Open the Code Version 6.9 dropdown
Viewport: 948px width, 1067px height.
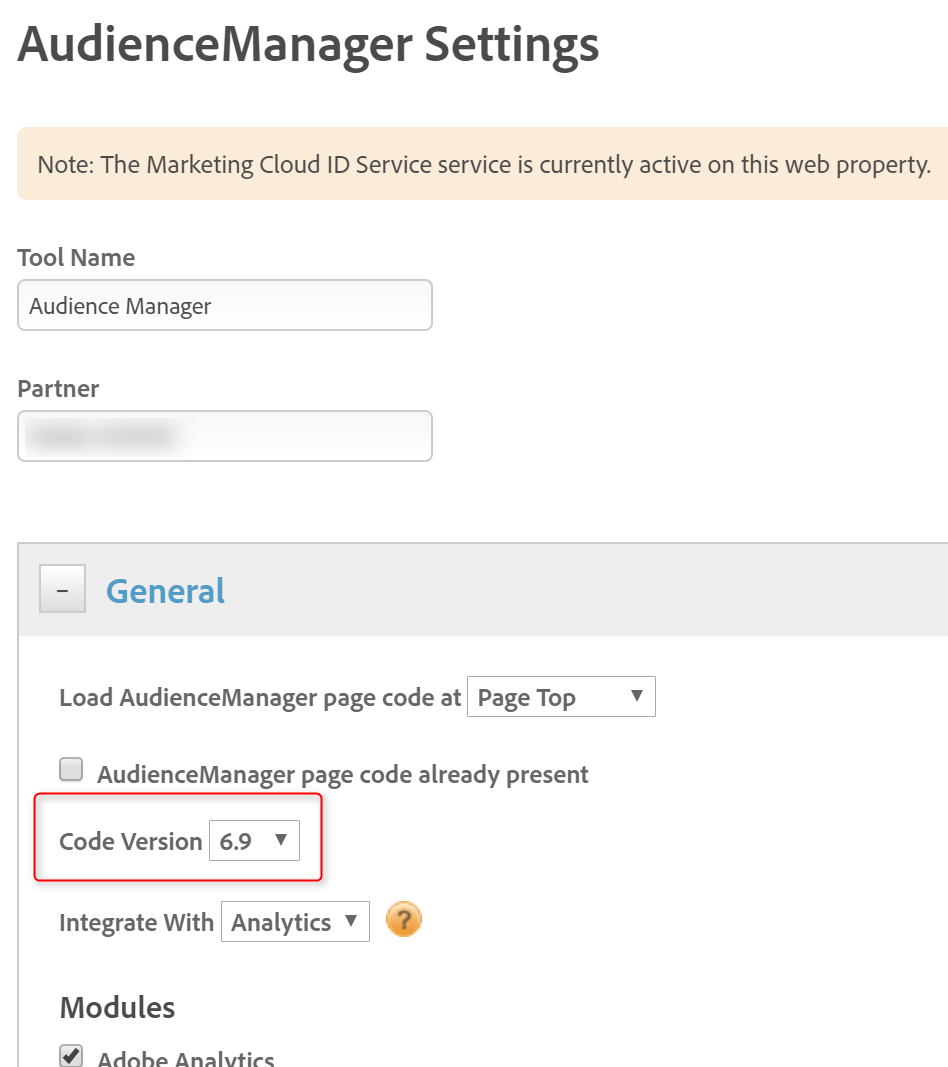coord(254,841)
